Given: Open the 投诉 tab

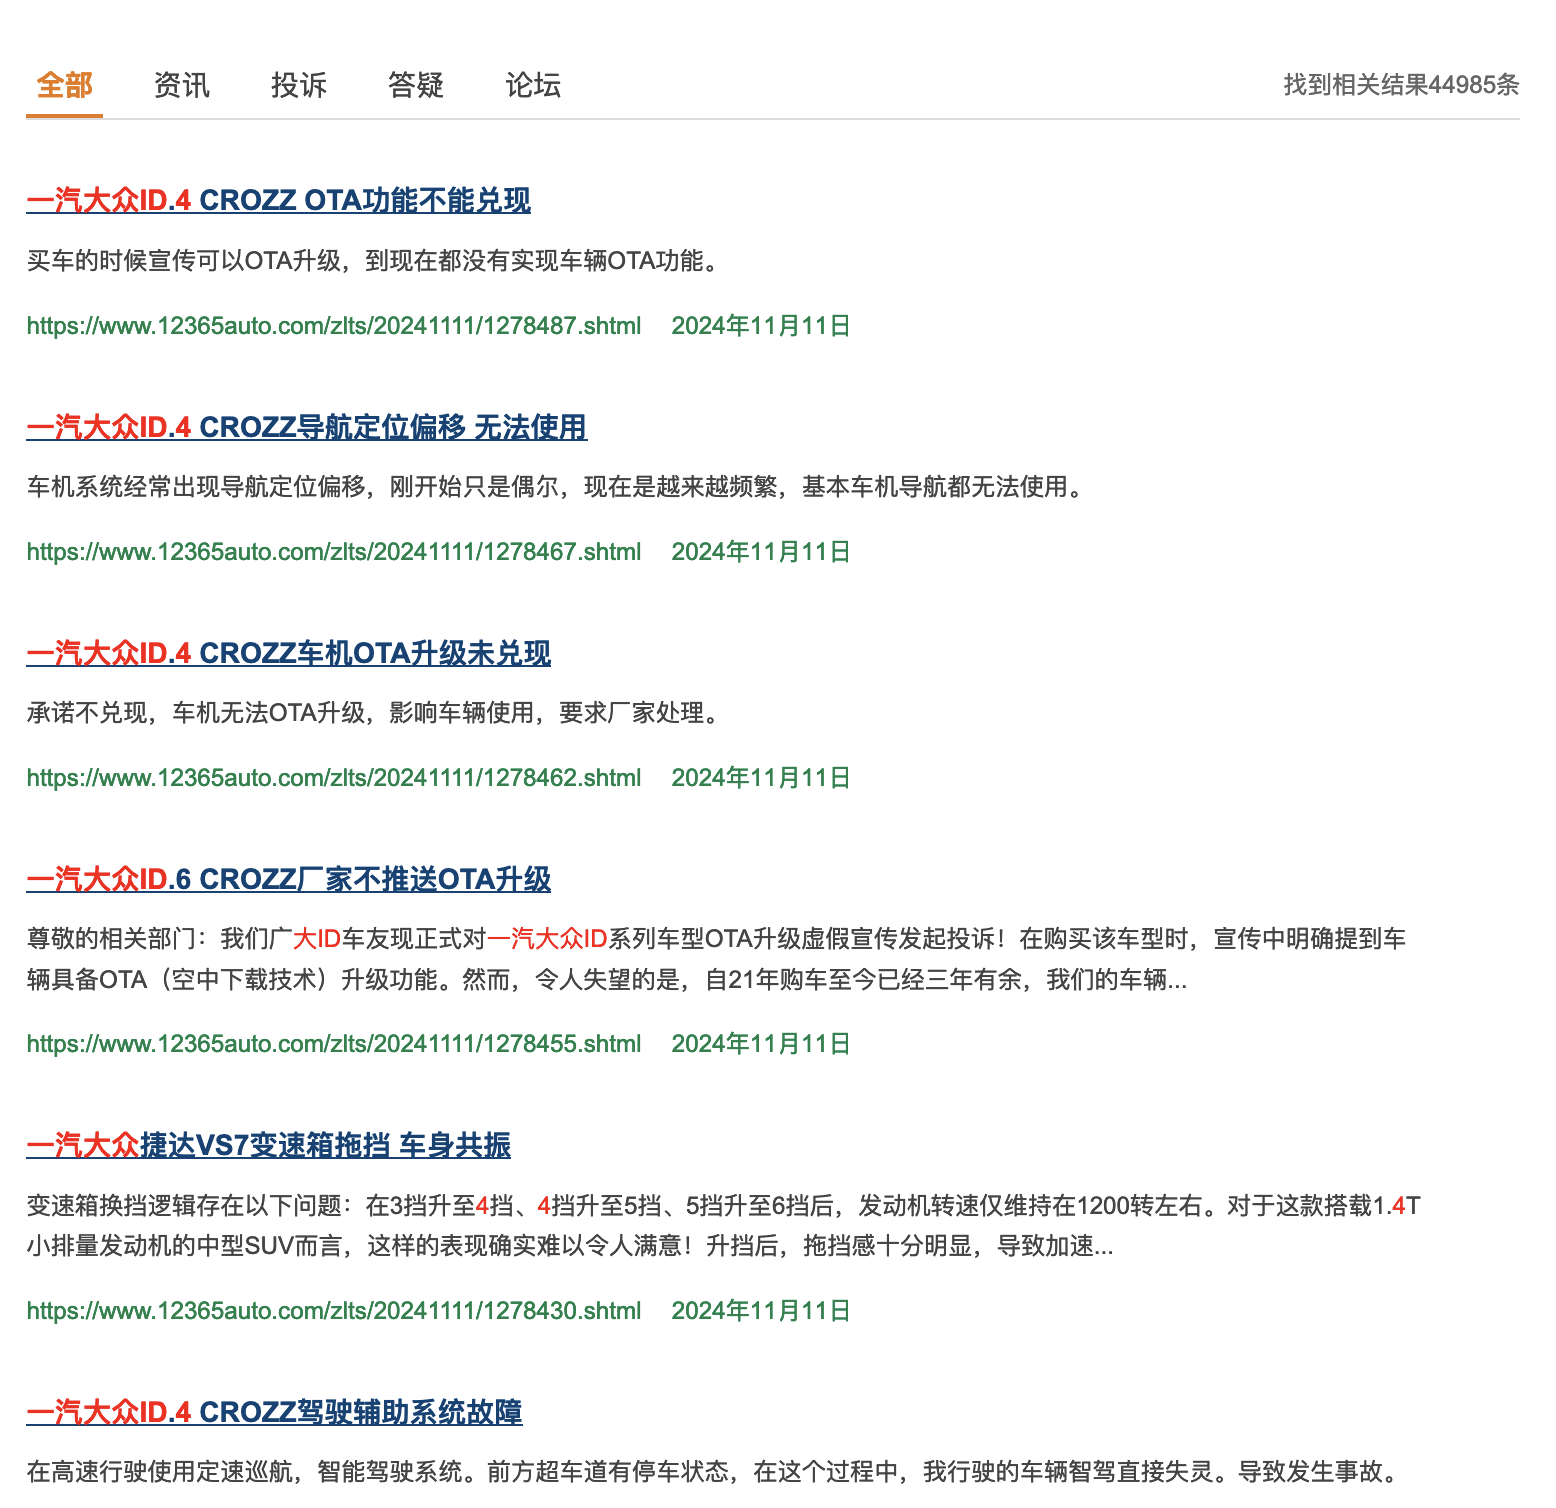Looking at the screenshot, I should point(298,85).
